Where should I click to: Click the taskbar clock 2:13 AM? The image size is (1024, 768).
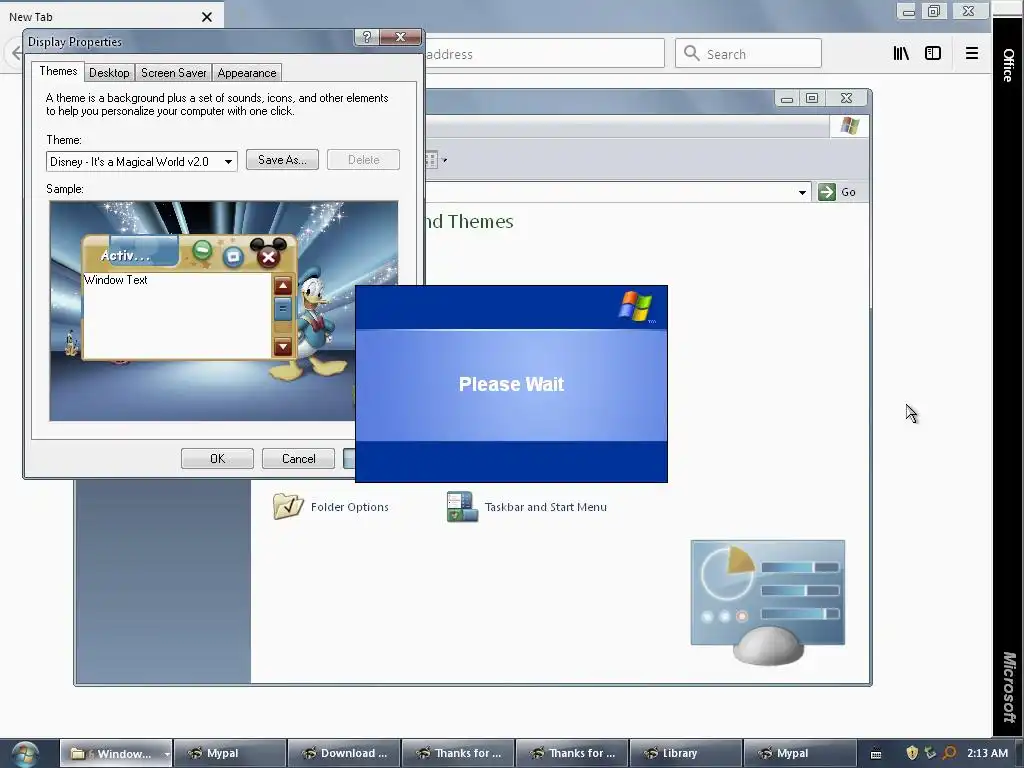pos(987,753)
